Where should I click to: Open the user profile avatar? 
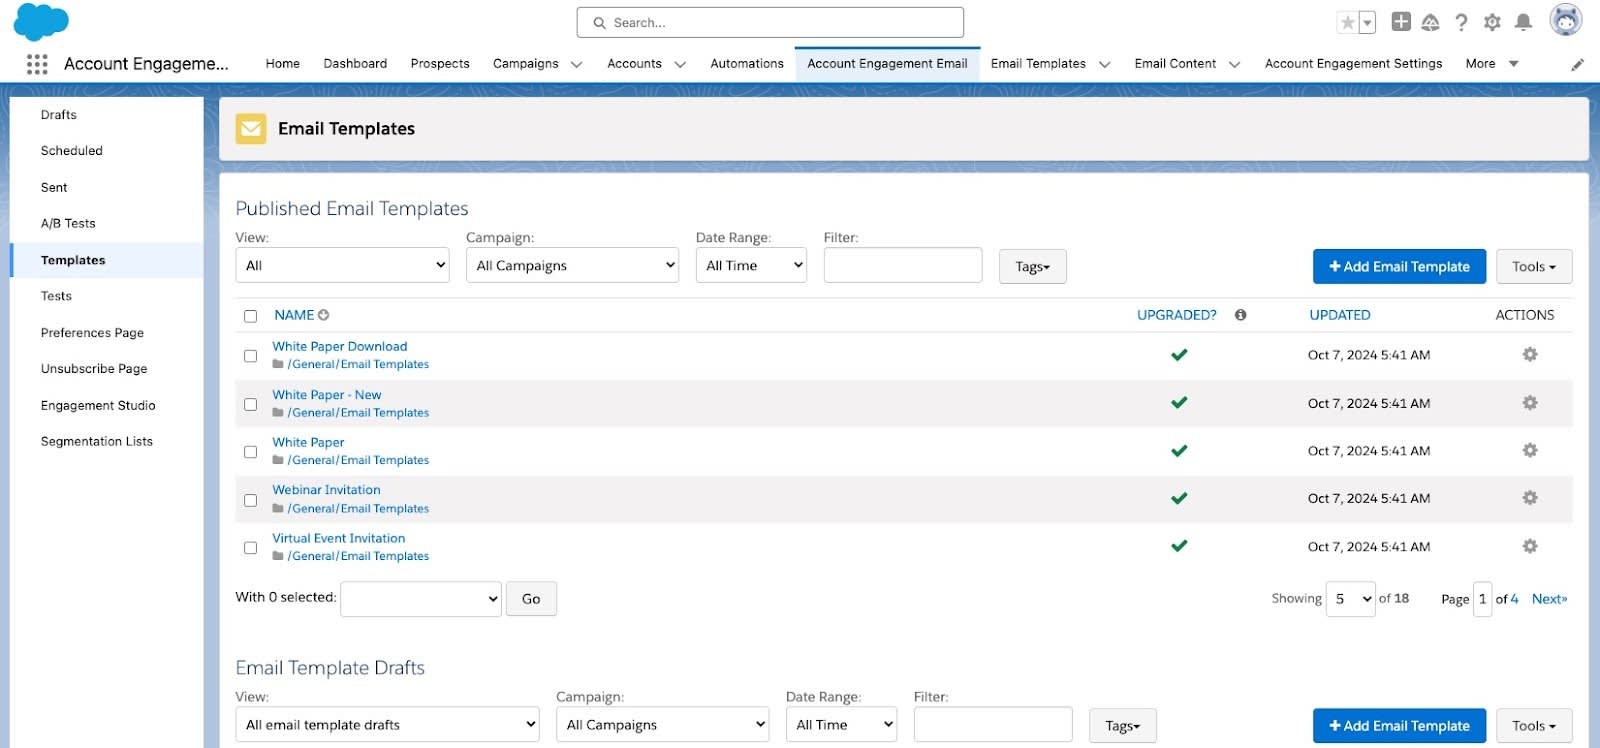pyautogui.click(x=1565, y=20)
